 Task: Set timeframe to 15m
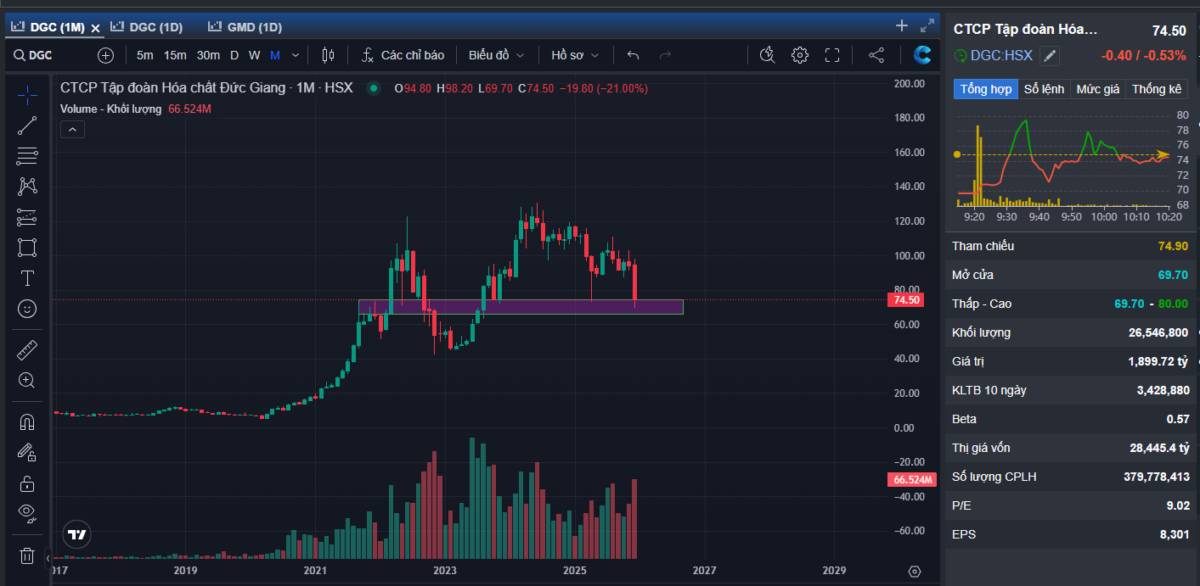175,55
